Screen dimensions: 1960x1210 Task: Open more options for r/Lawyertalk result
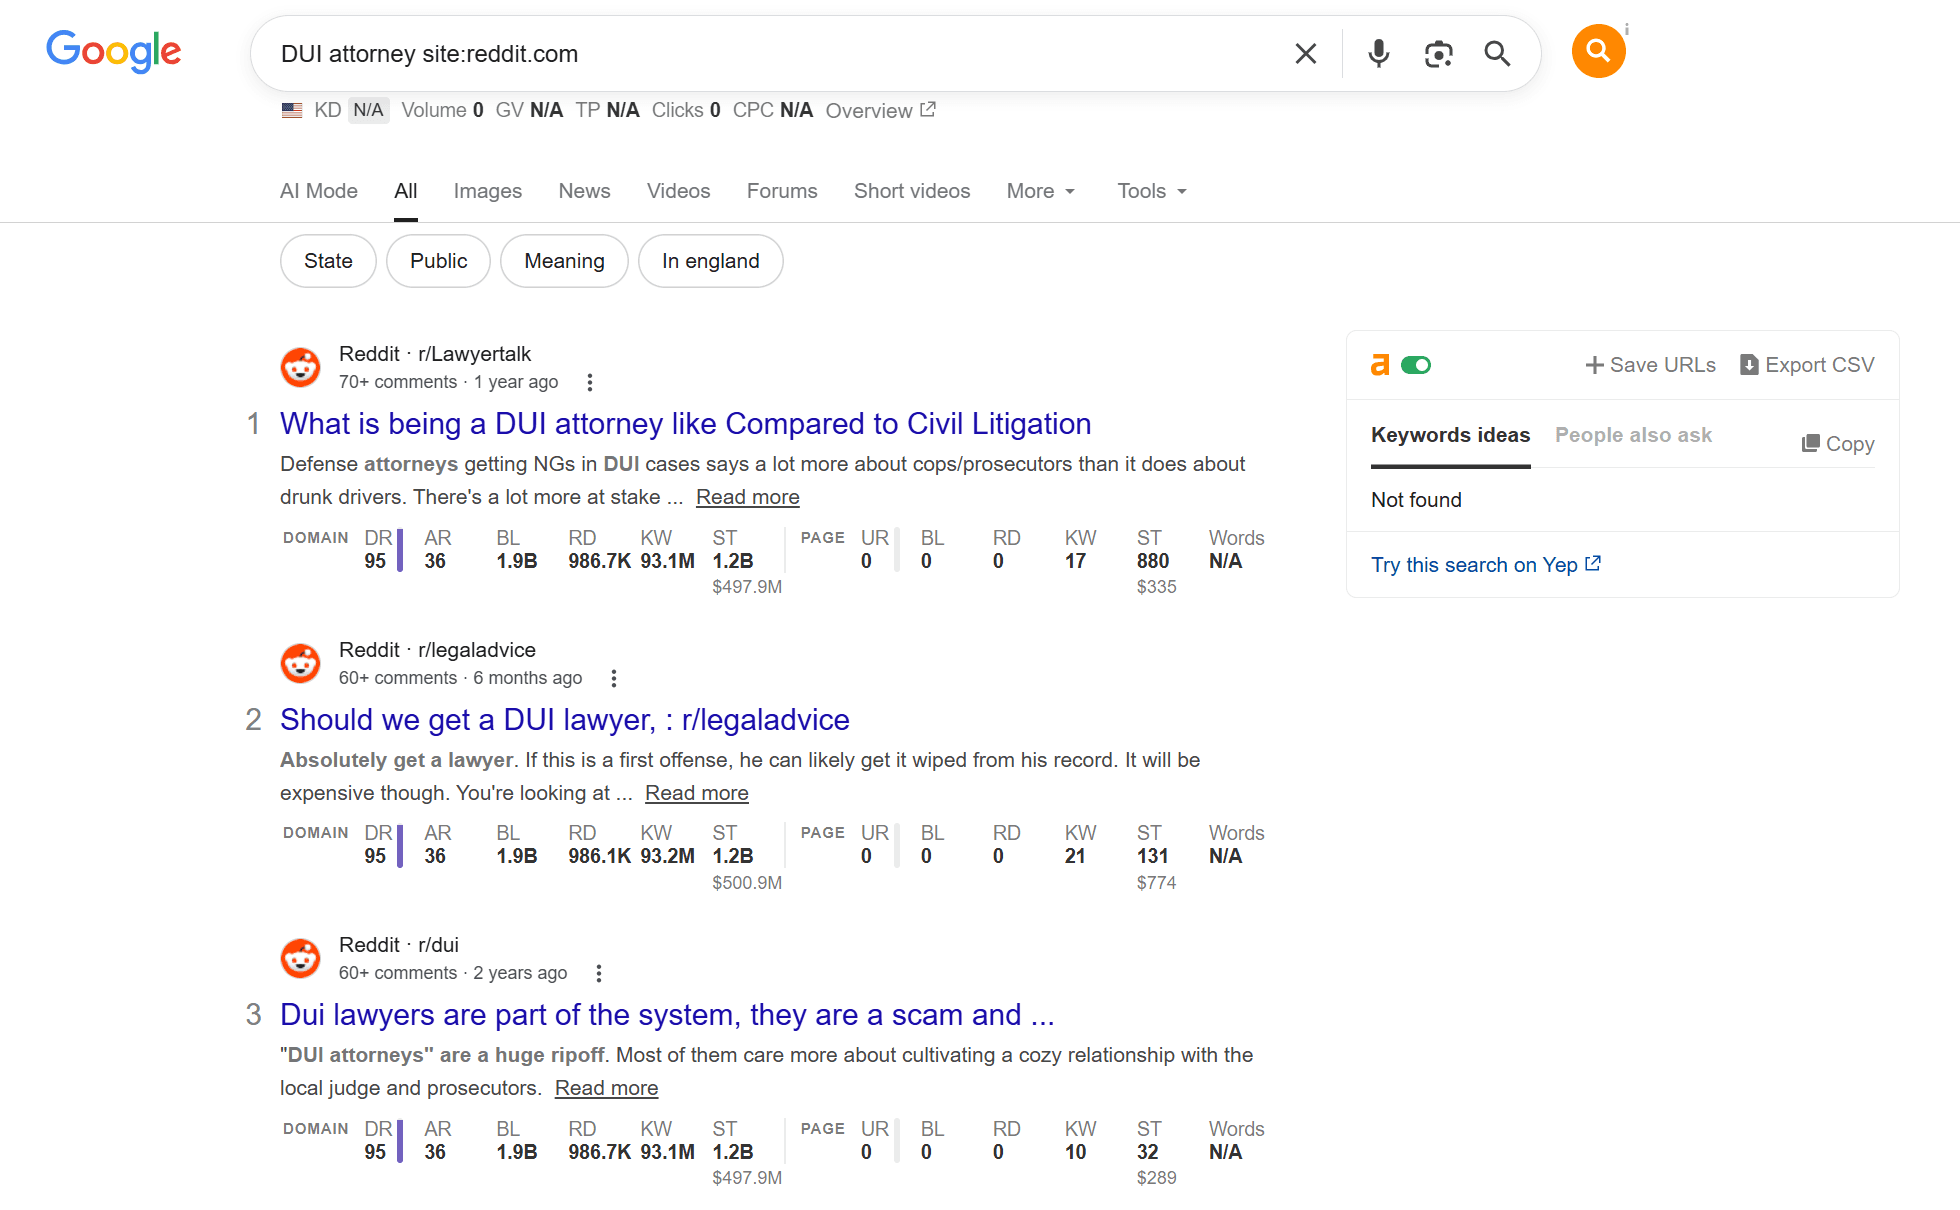590,382
